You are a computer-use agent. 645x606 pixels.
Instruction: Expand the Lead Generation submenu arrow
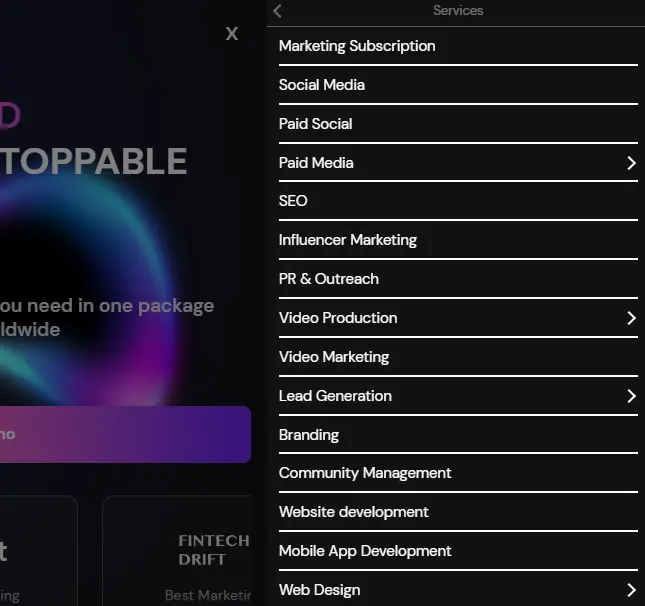click(x=631, y=396)
